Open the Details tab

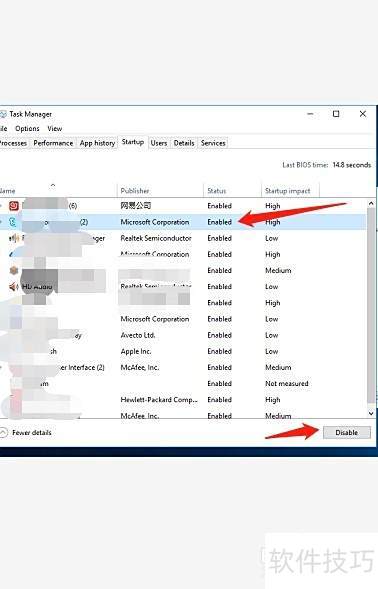184,143
